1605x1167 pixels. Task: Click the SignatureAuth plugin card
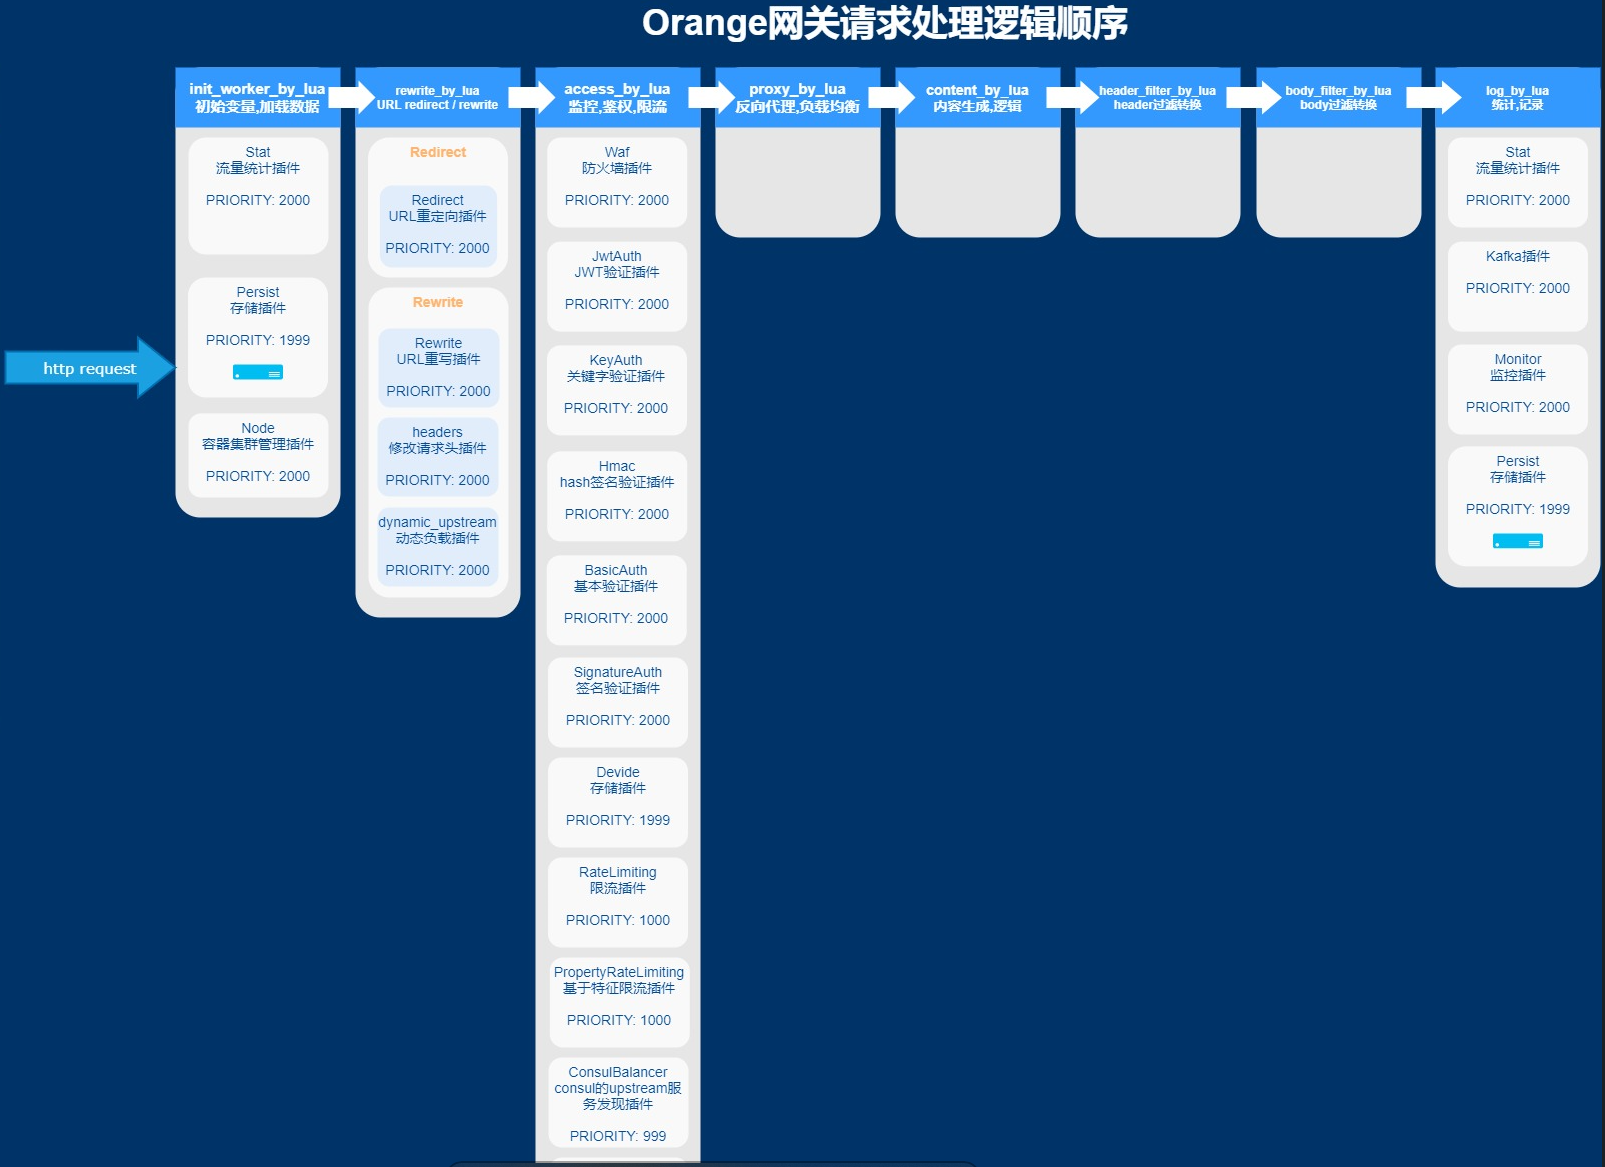618,703
